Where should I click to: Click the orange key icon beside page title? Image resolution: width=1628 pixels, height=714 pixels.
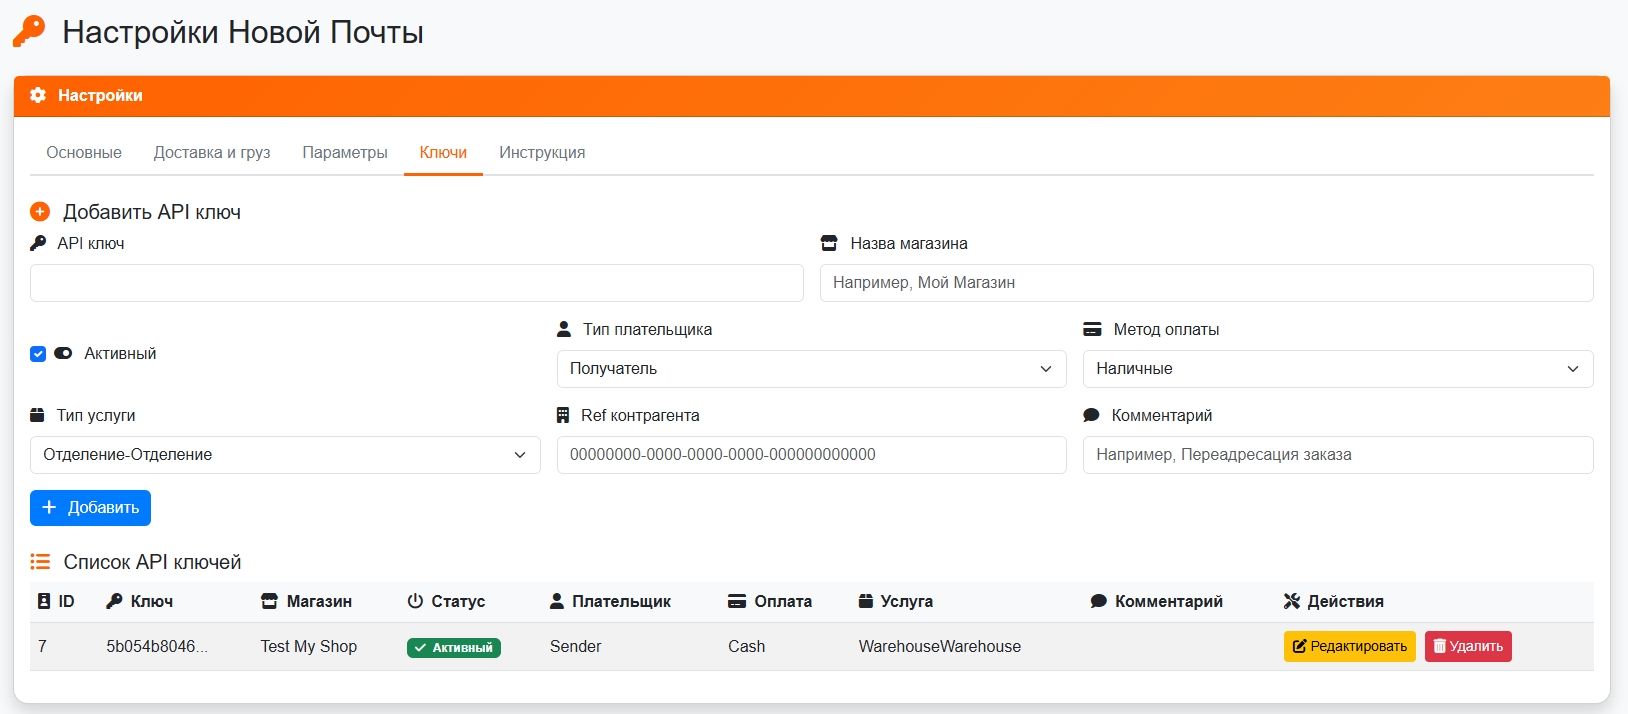29,31
